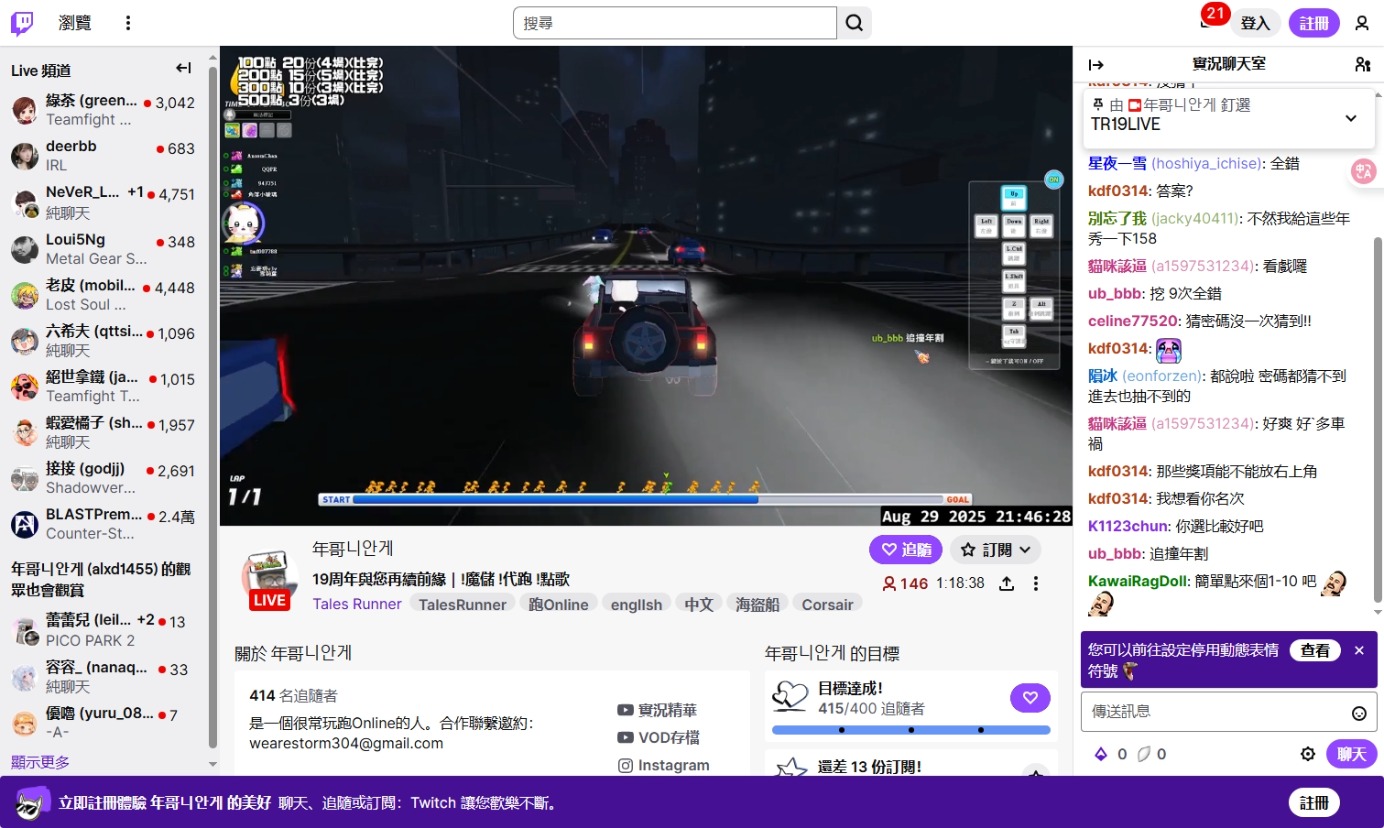Screen dimensions: 1384x828
Task: Collapse the Live channels sidebar
Action: coord(183,69)
